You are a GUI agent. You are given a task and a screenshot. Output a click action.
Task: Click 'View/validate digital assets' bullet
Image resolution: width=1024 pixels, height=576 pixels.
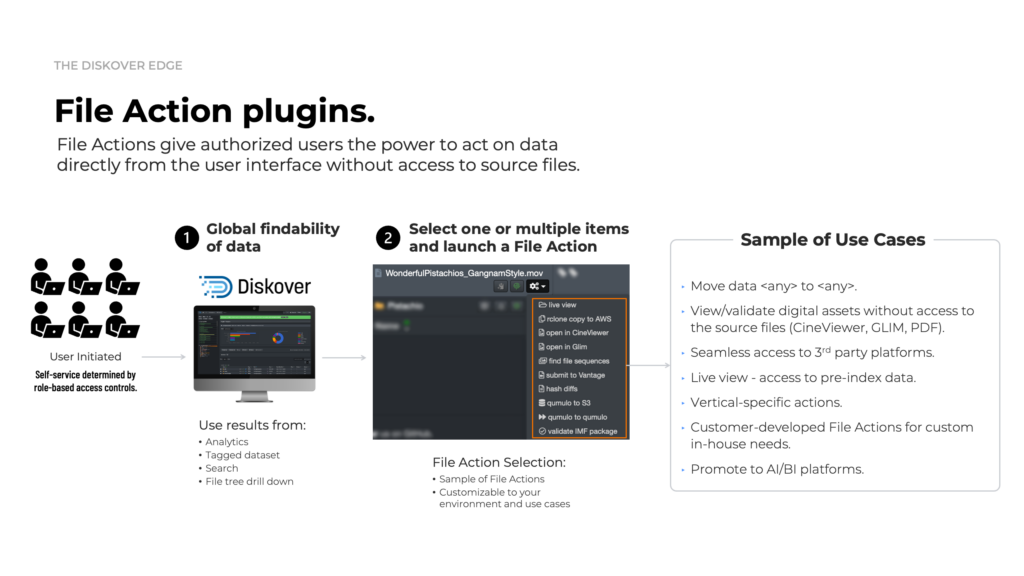(x=832, y=319)
